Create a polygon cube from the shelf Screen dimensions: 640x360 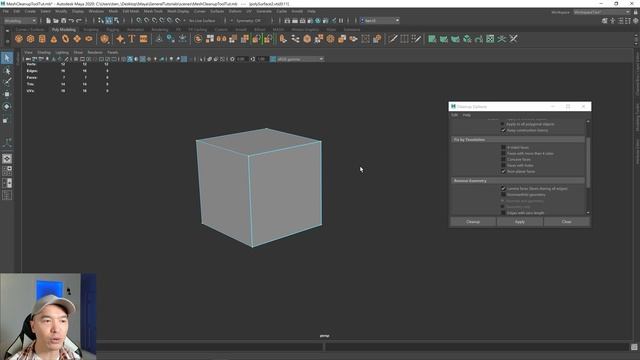pyautogui.click(x=31, y=39)
